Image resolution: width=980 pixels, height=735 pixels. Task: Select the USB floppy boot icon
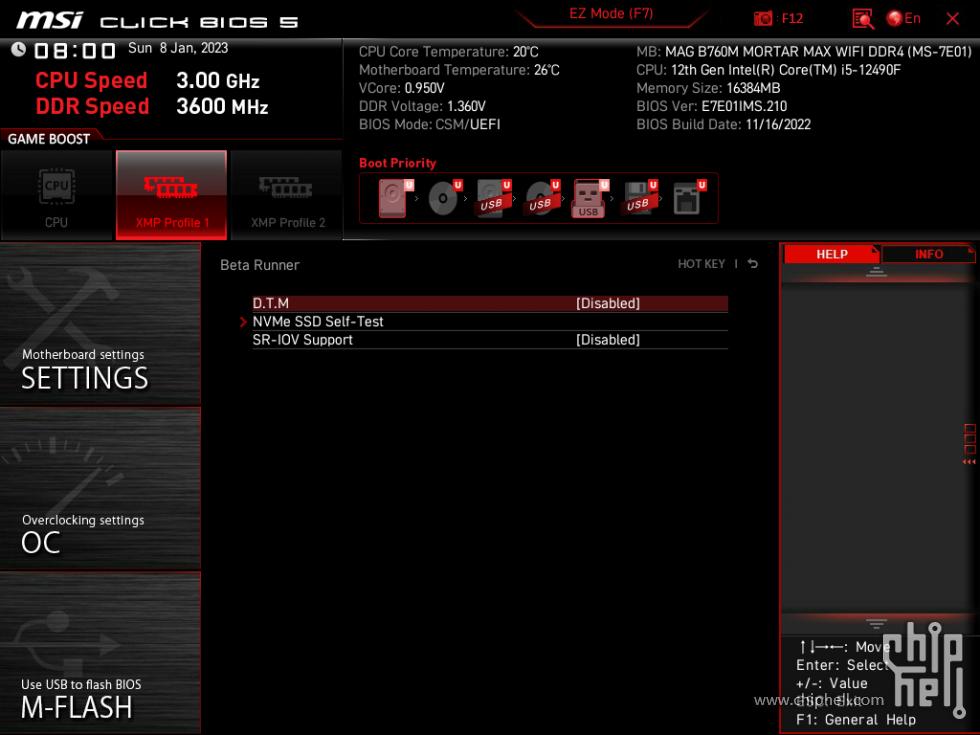(638, 197)
